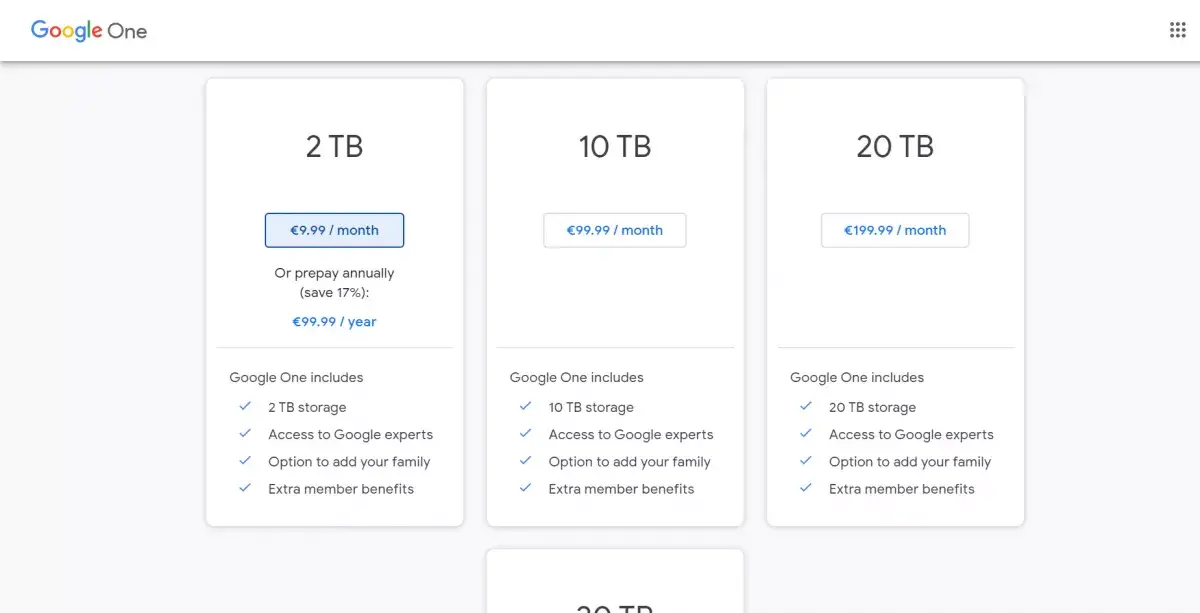This screenshot has width=1200, height=613.
Task: Click the 10 TB plan heading
Action: 614,147
